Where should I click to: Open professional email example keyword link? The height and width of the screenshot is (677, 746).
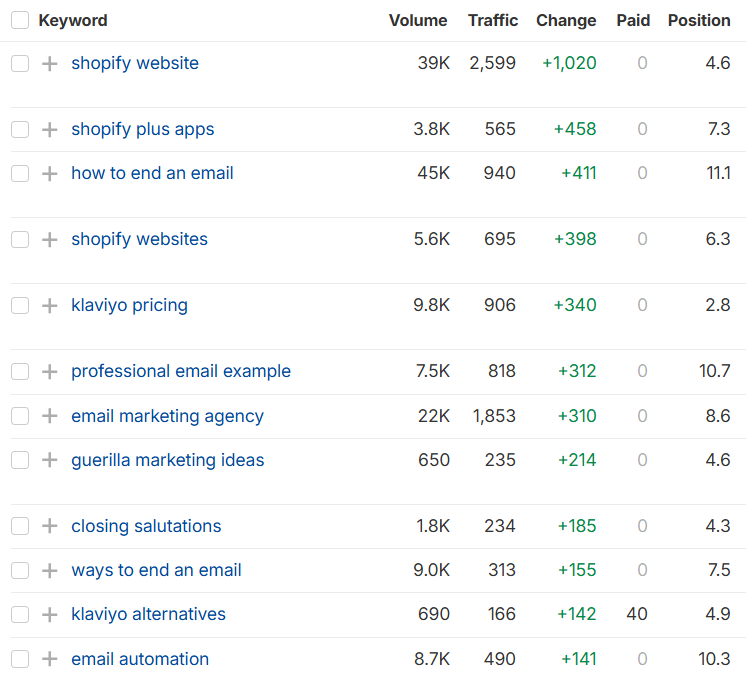point(181,372)
